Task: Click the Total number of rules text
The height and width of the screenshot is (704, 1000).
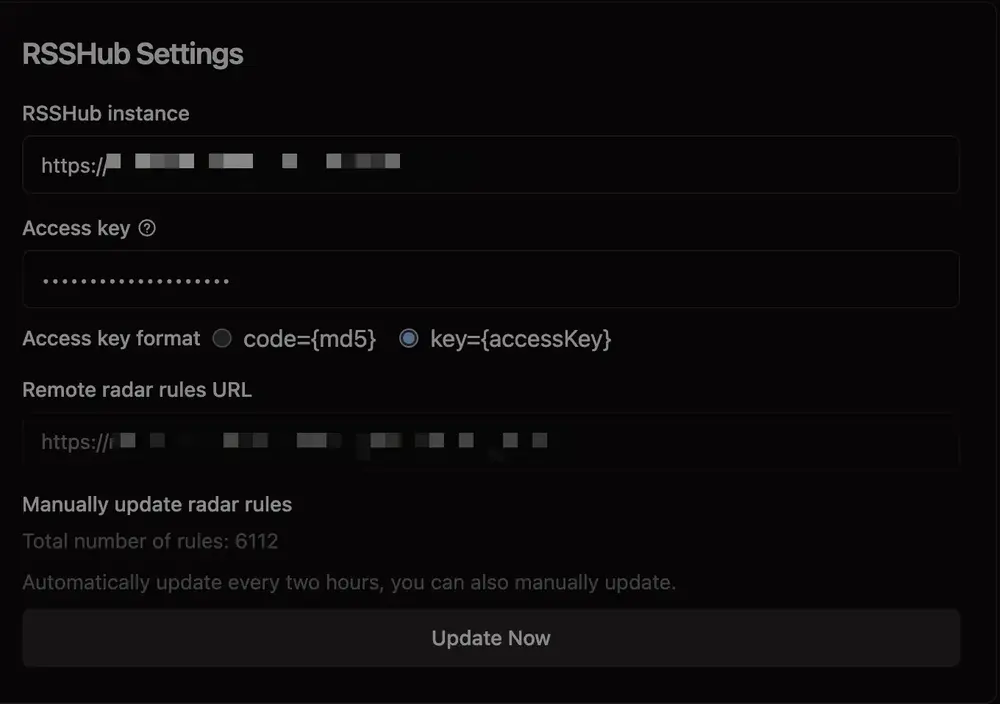Action: (150, 542)
